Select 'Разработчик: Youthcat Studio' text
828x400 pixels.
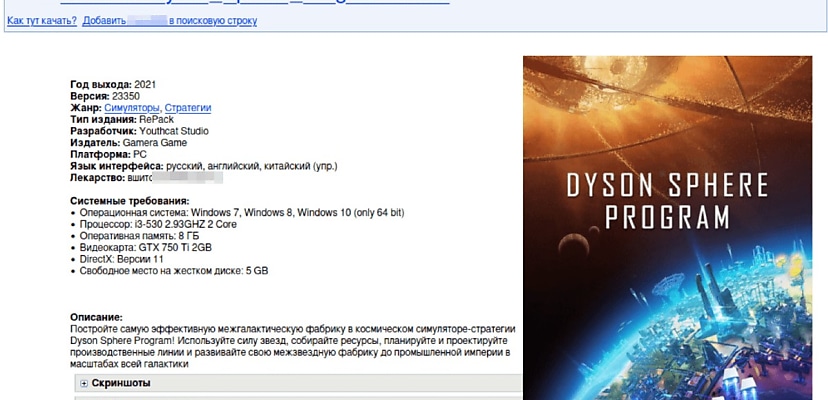pyautogui.click(x=139, y=131)
